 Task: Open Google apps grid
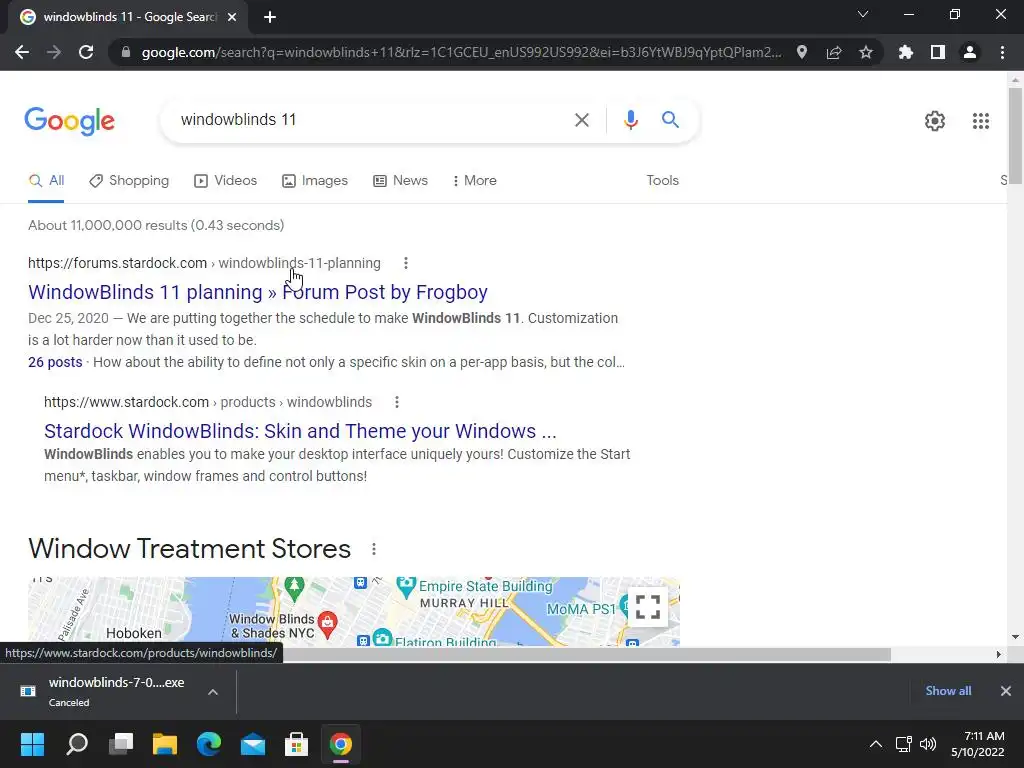[x=980, y=121]
